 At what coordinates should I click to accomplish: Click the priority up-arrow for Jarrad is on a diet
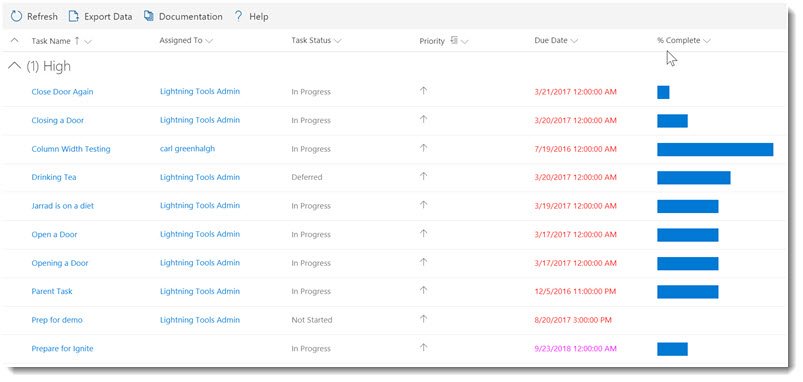tap(423, 205)
